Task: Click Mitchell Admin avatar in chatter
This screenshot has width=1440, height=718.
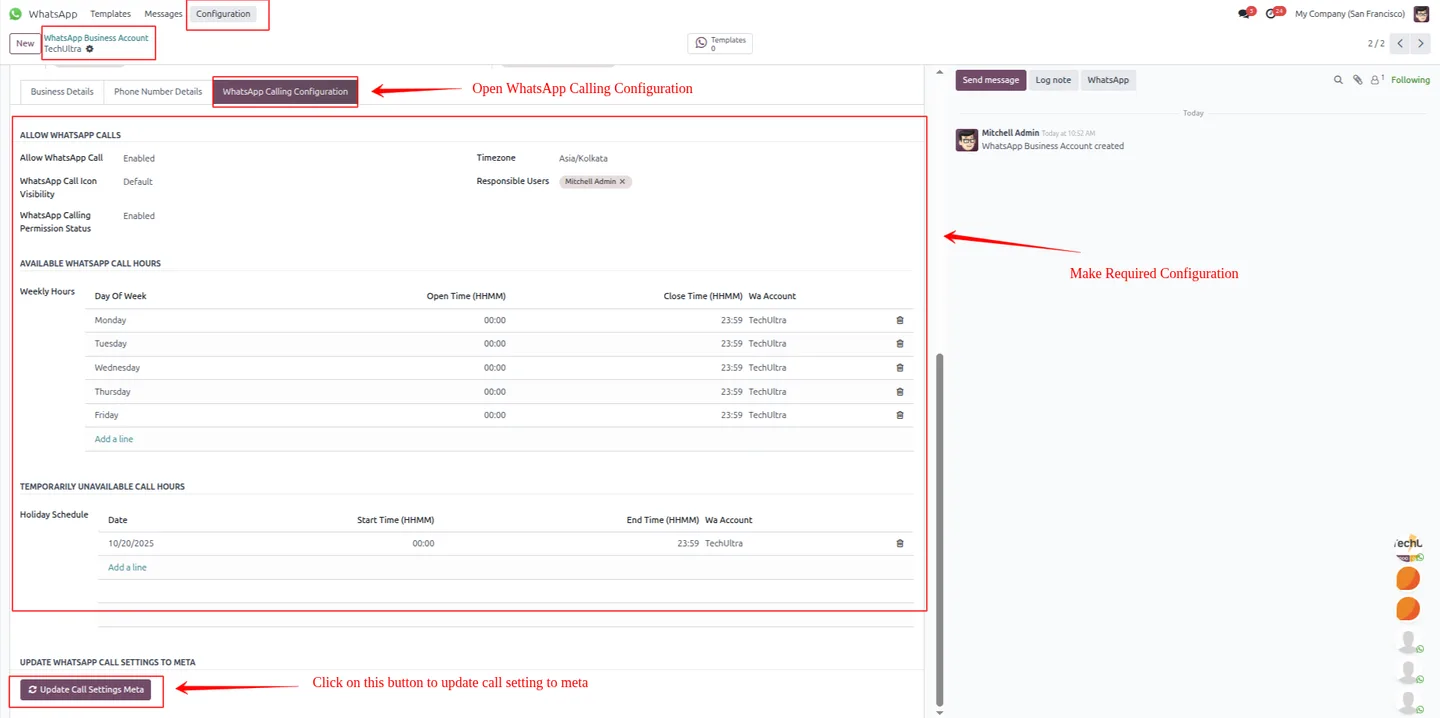Action: coord(966,140)
